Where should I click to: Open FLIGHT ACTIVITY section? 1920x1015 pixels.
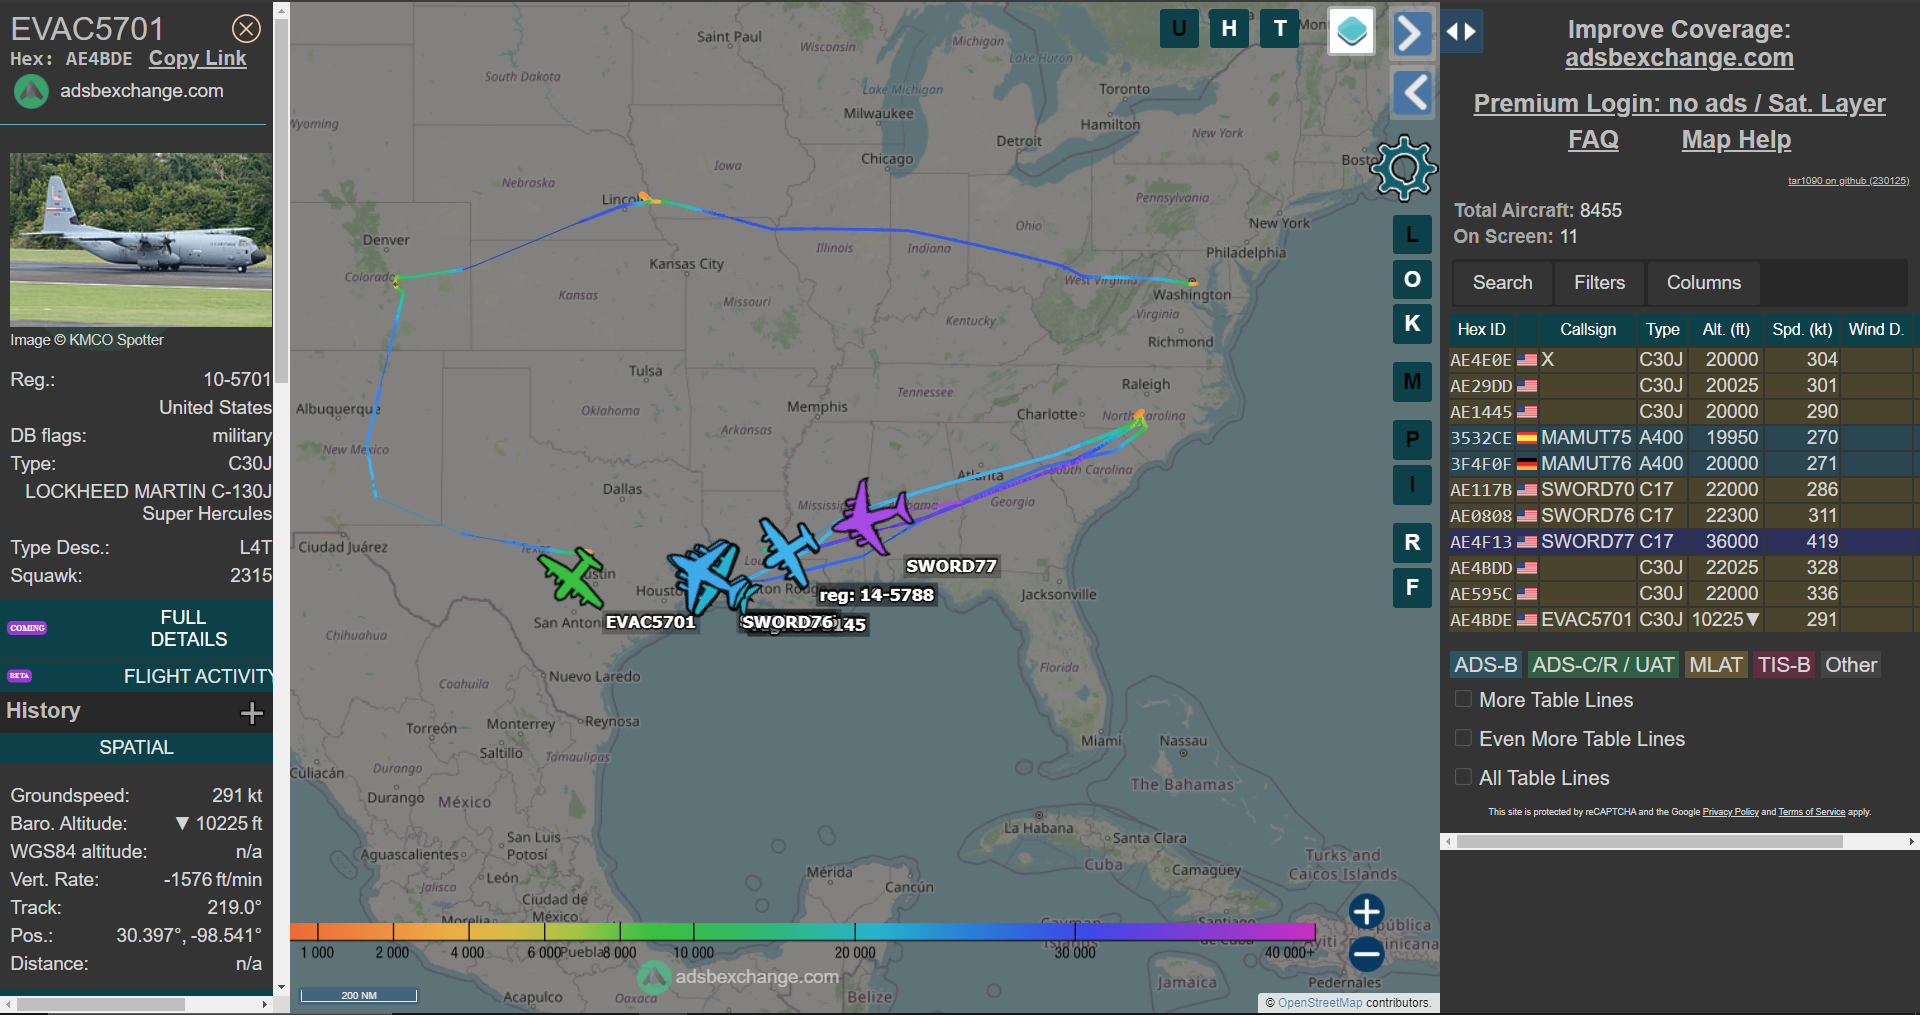136,677
